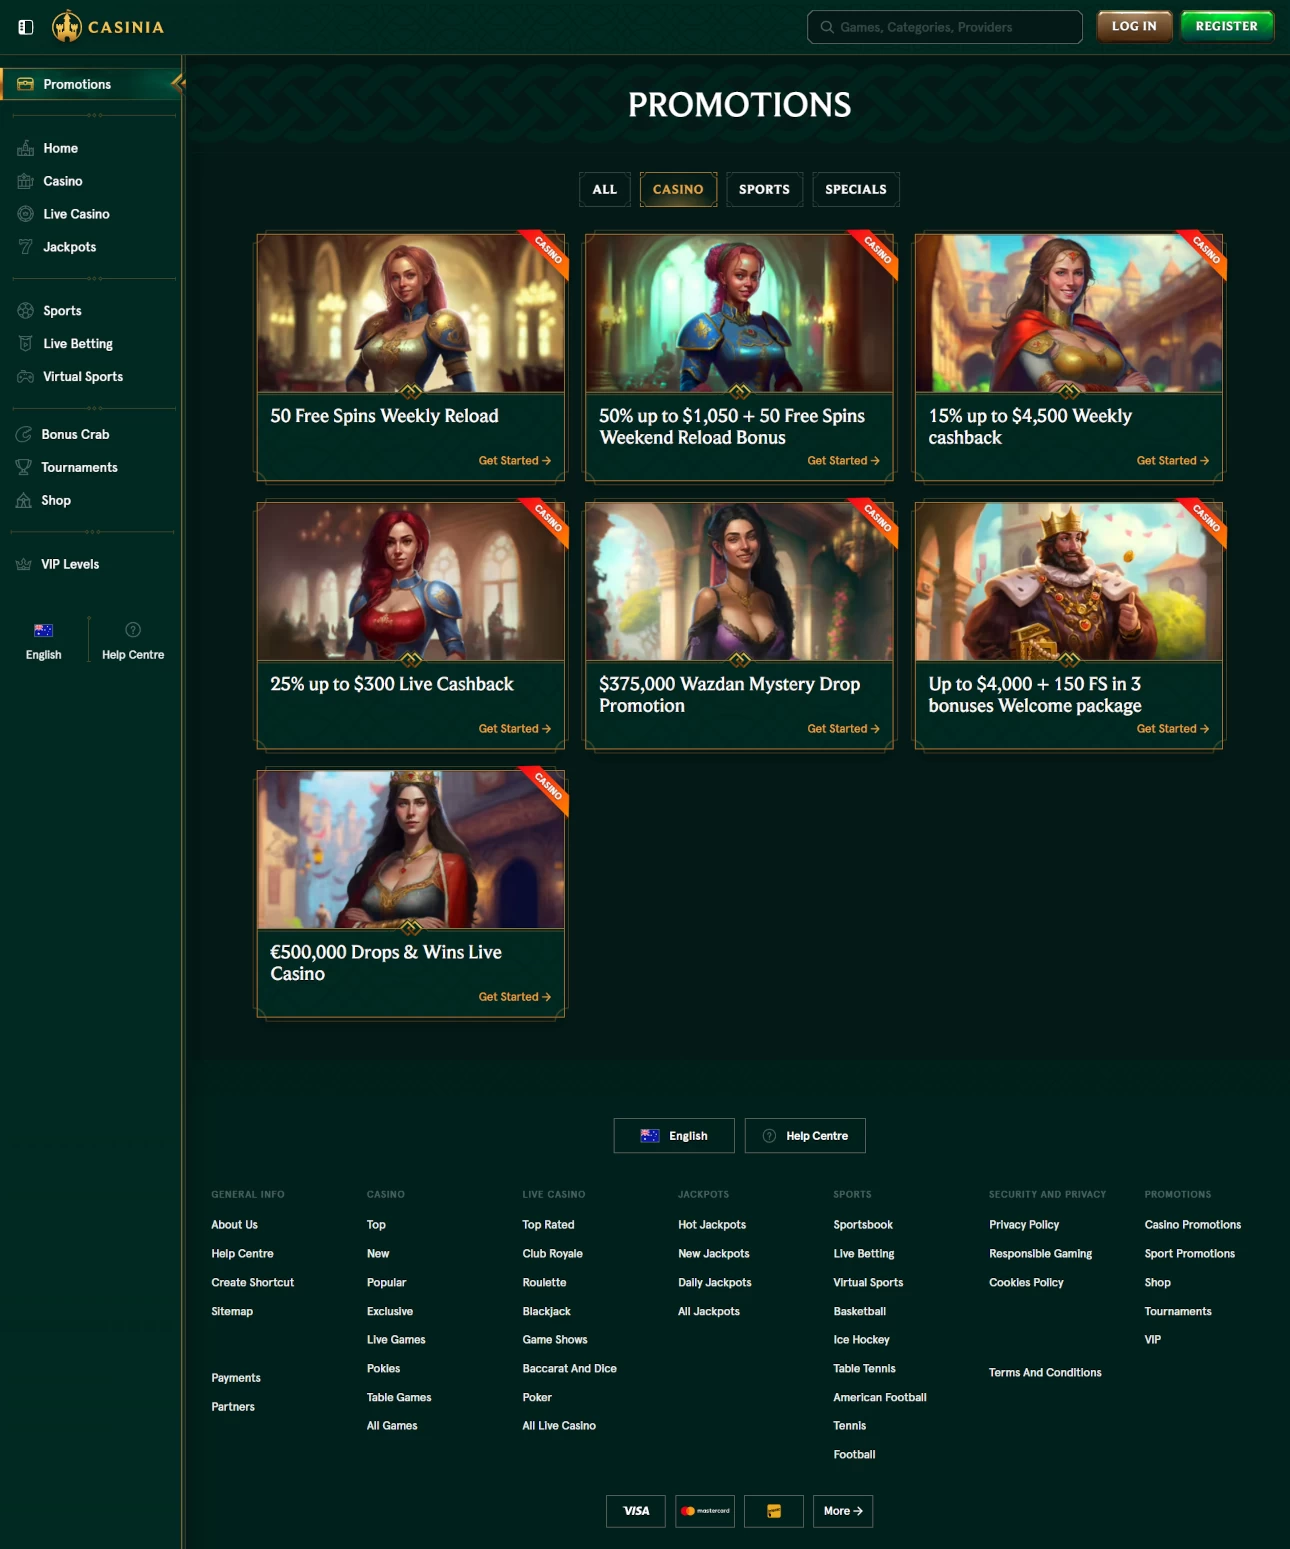
Task: Open the Responsible Gaming footer link
Action: [1040, 1254]
